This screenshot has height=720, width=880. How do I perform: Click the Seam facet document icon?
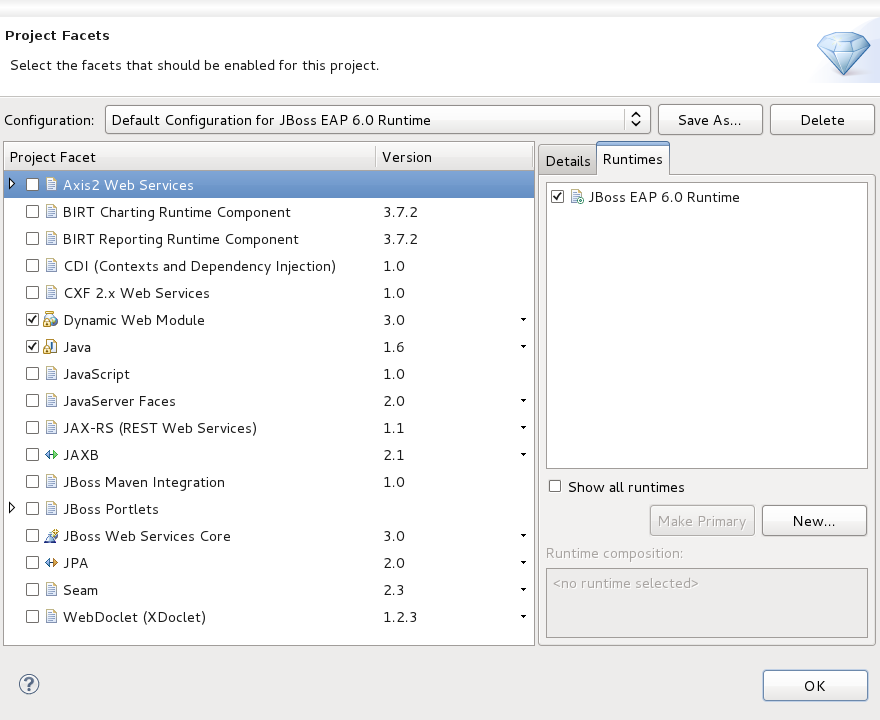(x=51, y=590)
